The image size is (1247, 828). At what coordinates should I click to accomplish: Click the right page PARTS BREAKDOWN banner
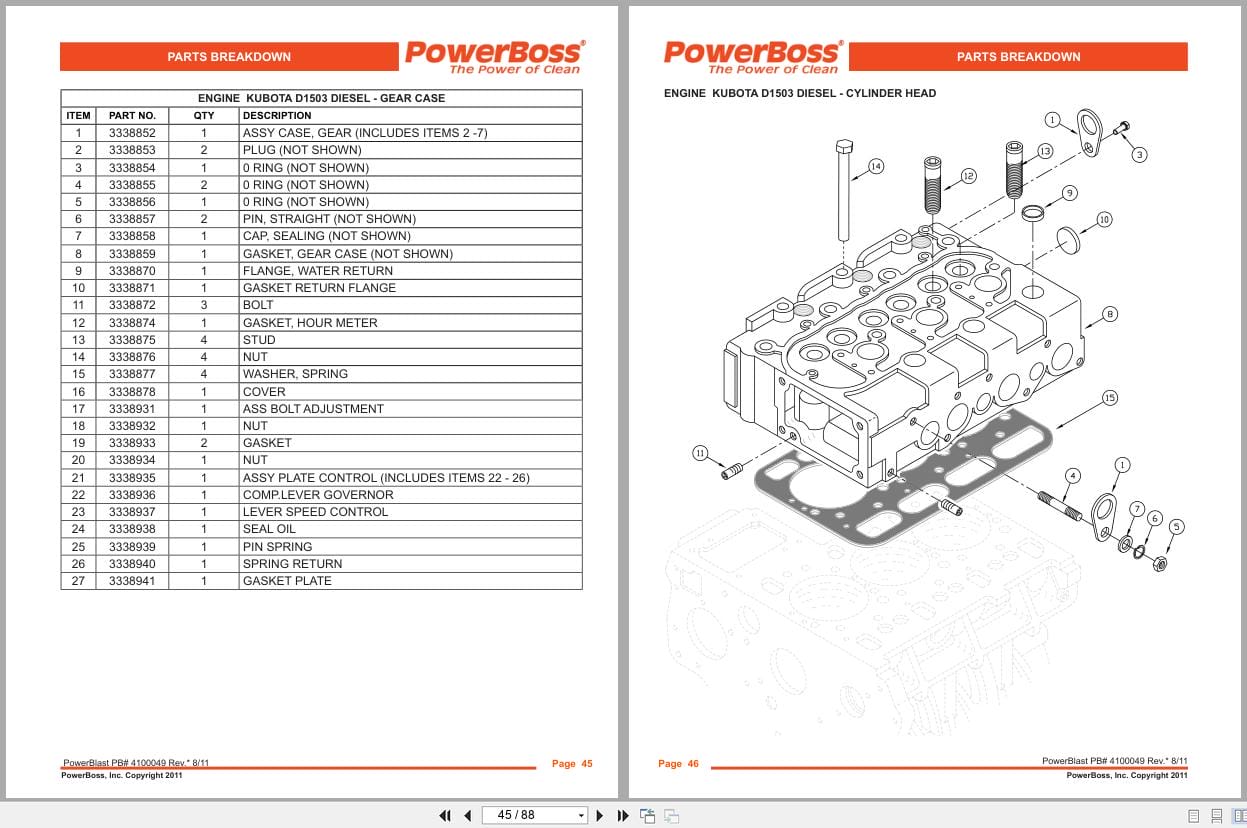[x=1018, y=57]
